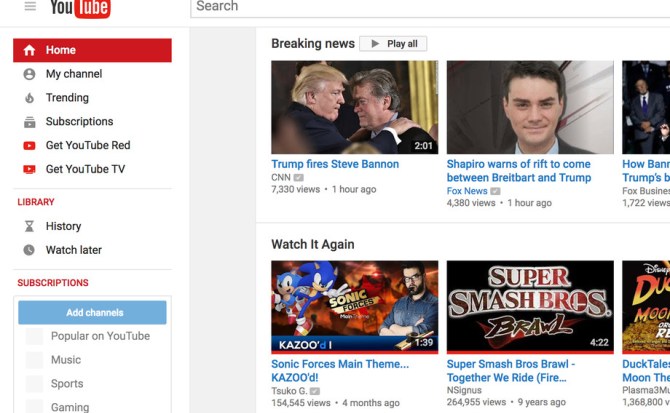Visit CNN channel name
The height and width of the screenshot is (413, 670).
pyautogui.click(x=281, y=178)
